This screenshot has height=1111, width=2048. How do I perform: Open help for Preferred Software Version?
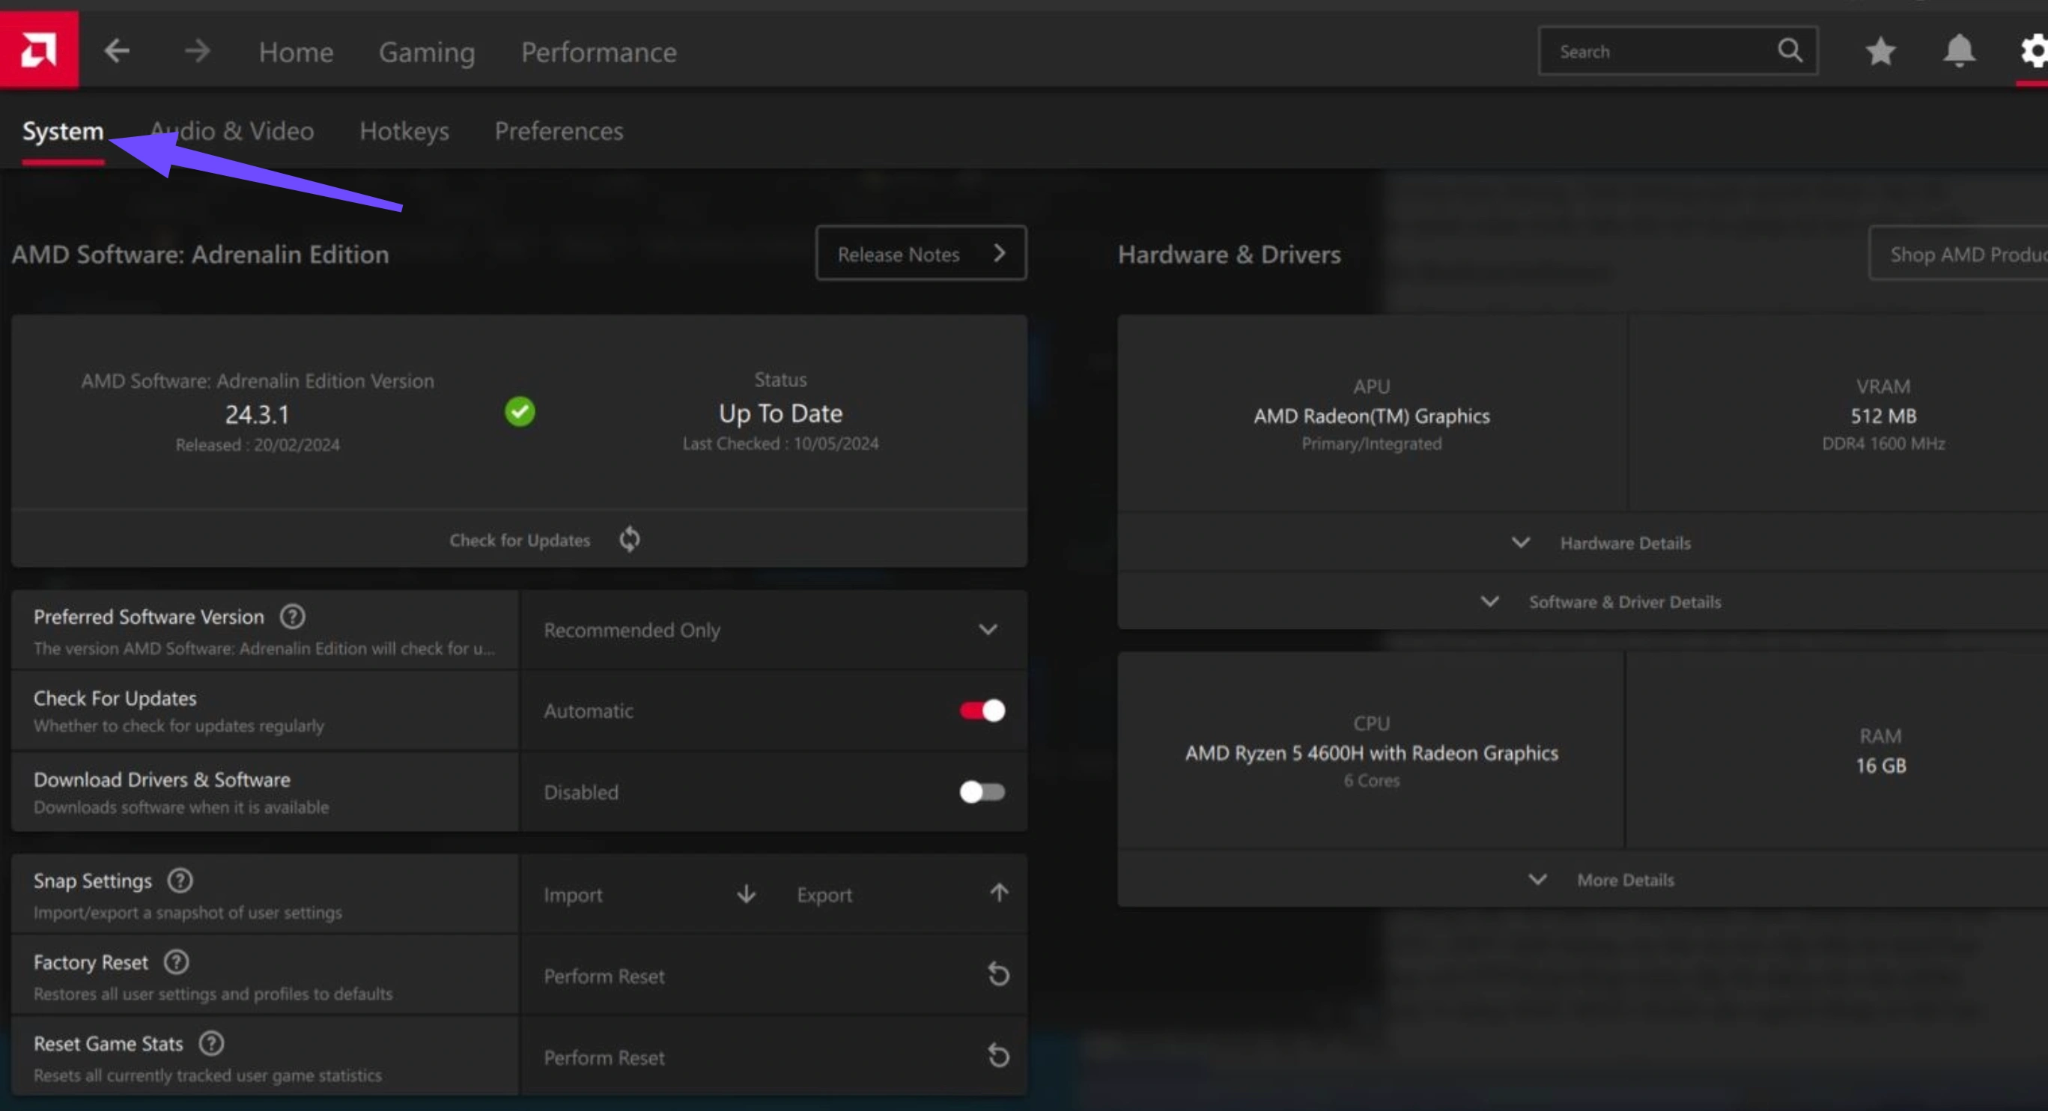tap(292, 616)
